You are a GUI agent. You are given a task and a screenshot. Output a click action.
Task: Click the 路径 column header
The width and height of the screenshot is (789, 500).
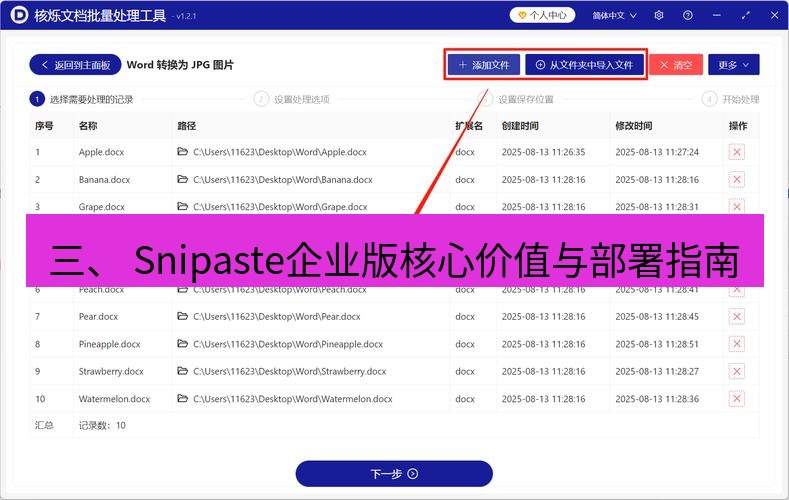pos(187,126)
